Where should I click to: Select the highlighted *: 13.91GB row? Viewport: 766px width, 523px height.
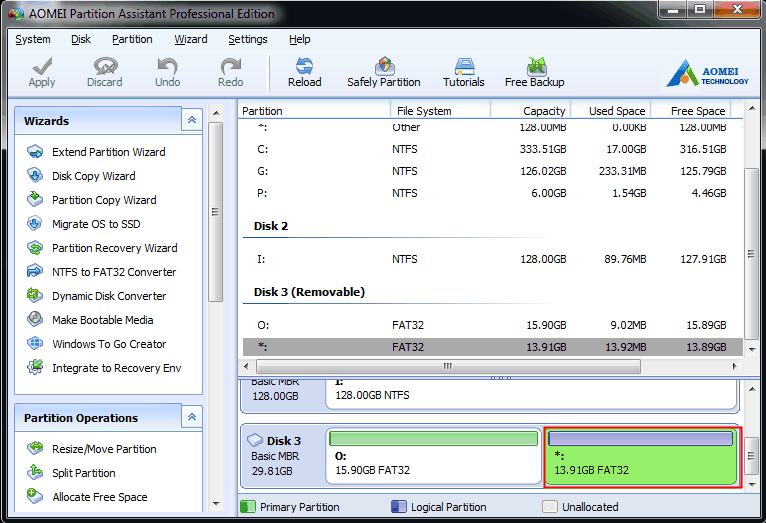tap(492, 347)
